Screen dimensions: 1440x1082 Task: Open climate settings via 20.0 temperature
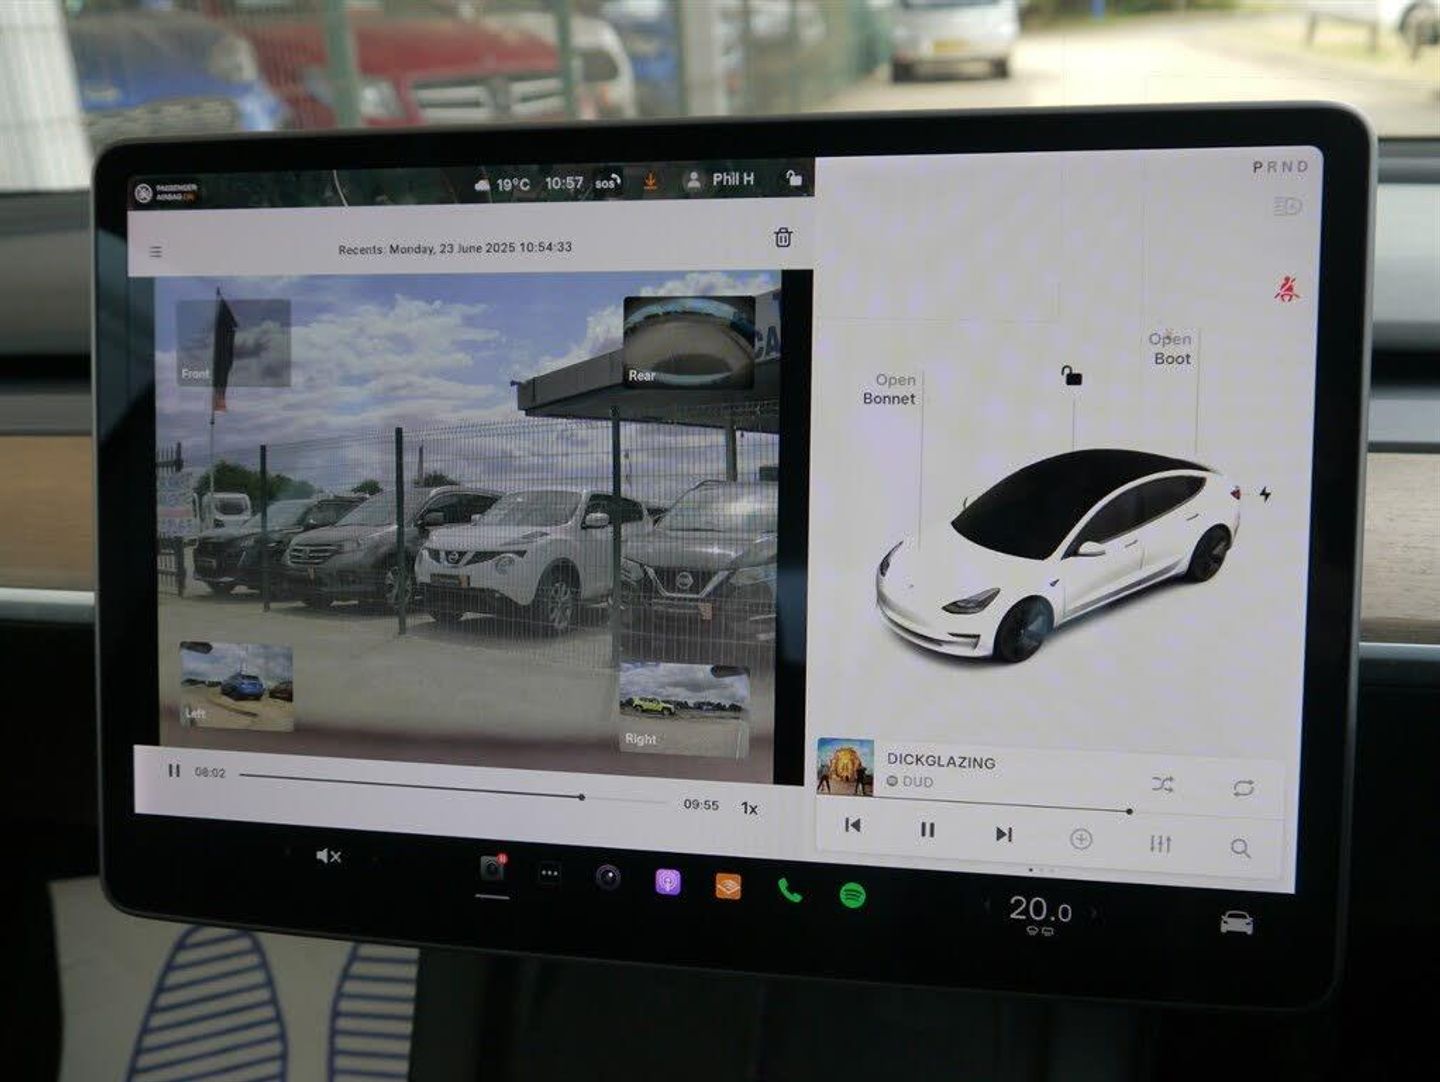[x=1040, y=910]
